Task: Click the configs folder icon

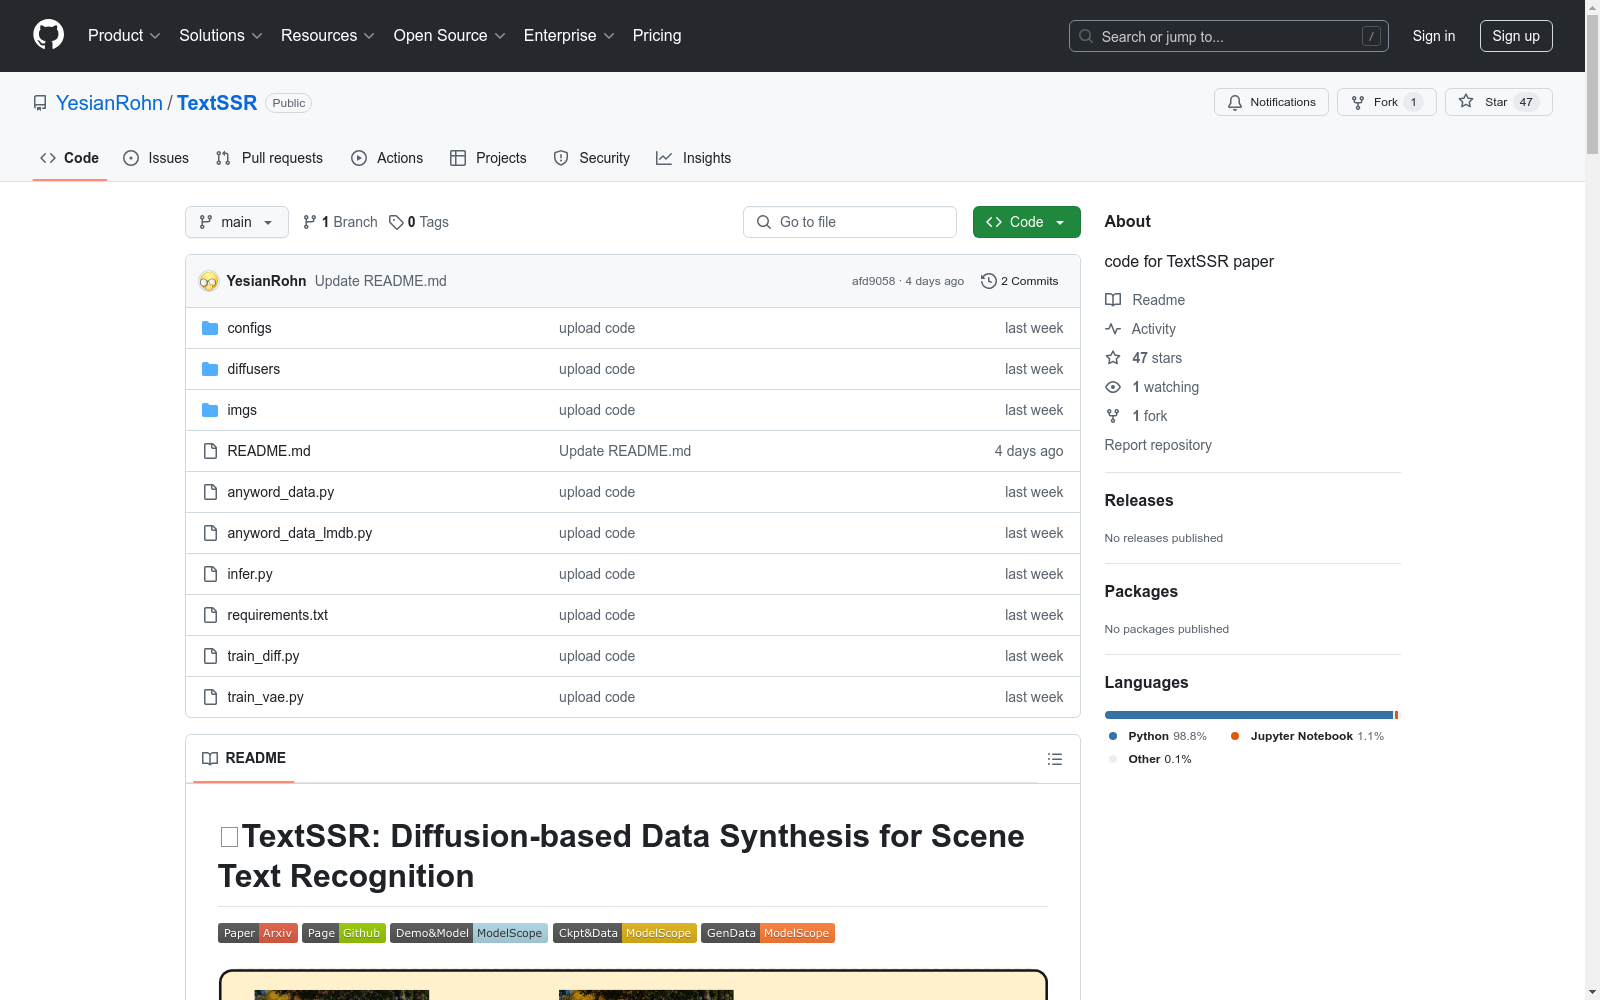Action: click(x=210, y=328)
